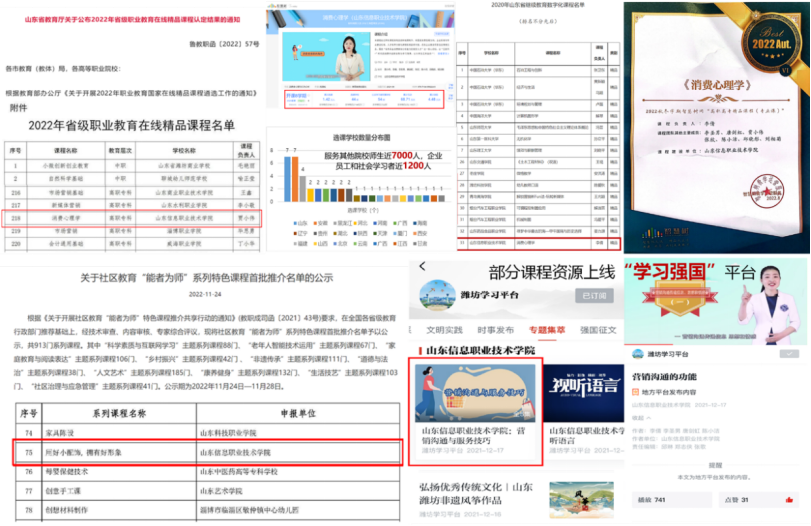Select the 文明实践 tab
Image resolution: width=811 pixels, height=526 pixels.
pos(444,329)
